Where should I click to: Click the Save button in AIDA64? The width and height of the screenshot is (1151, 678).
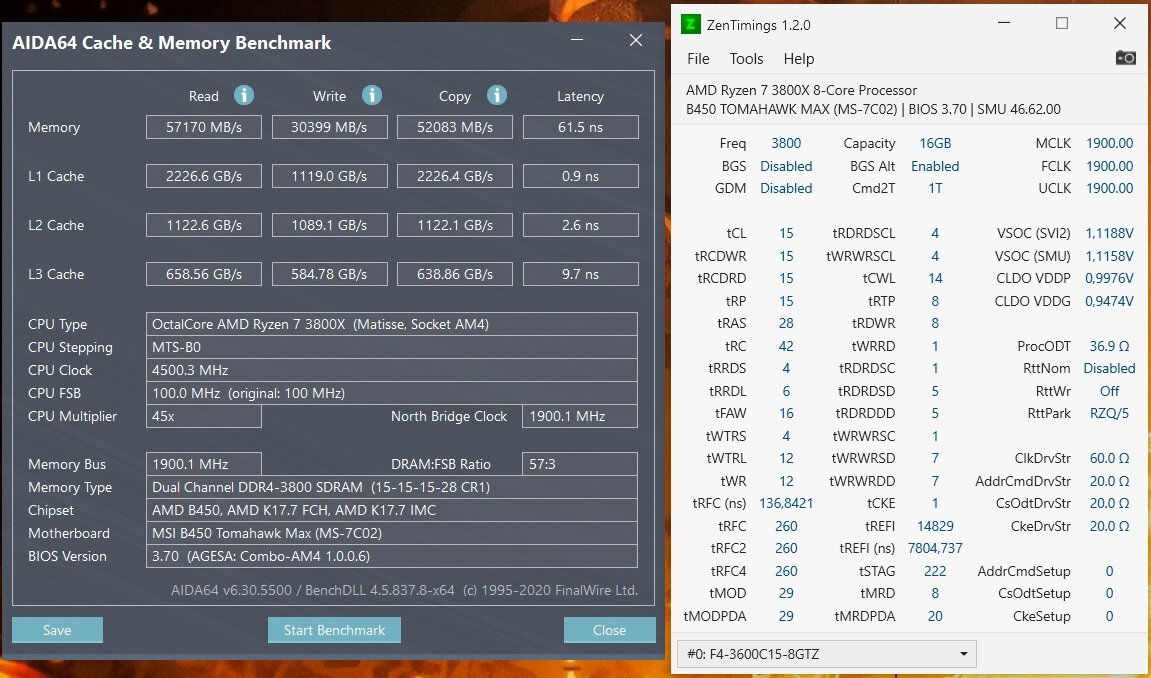coord(57,630)
